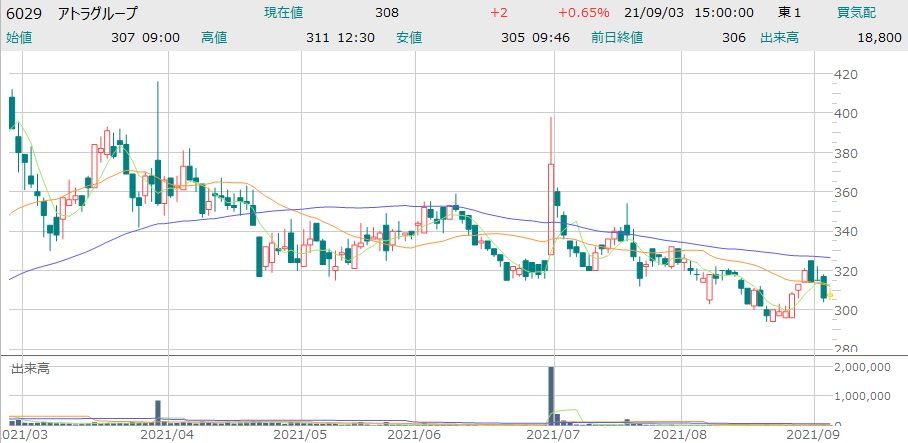The width and height of the screenshot is (908, 443).
Task: Click the 高値 high price label
Action: [x=214, y=37]
